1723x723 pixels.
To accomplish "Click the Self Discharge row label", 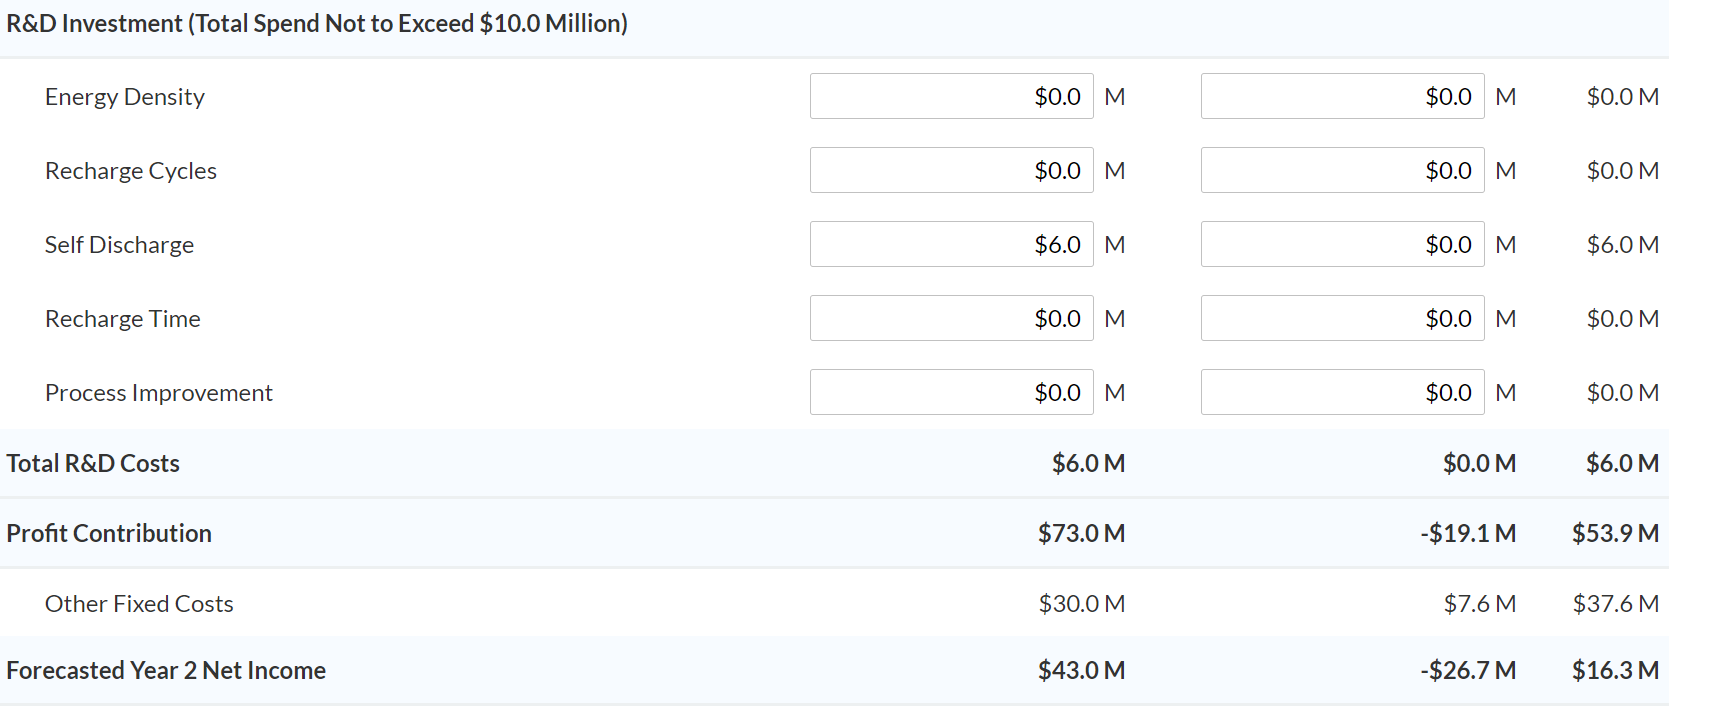I will tap(119, 245).
